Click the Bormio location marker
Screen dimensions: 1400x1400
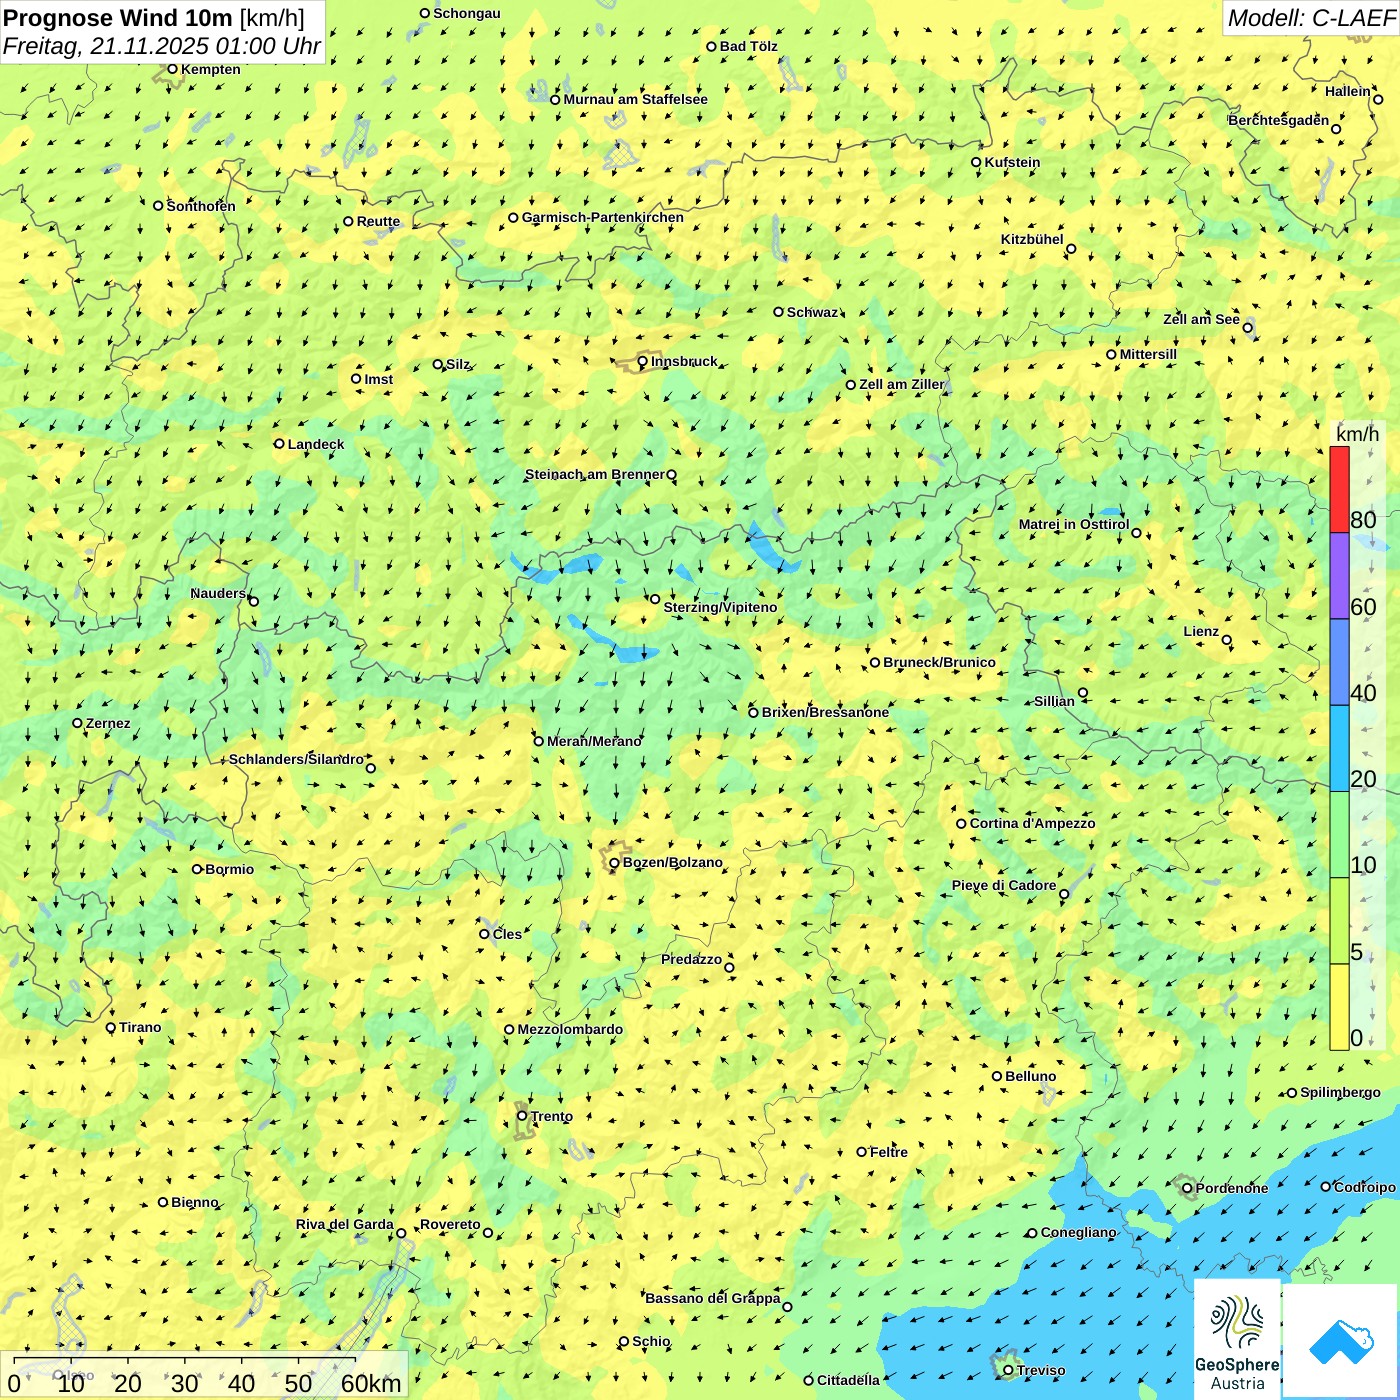coord(197,869)
